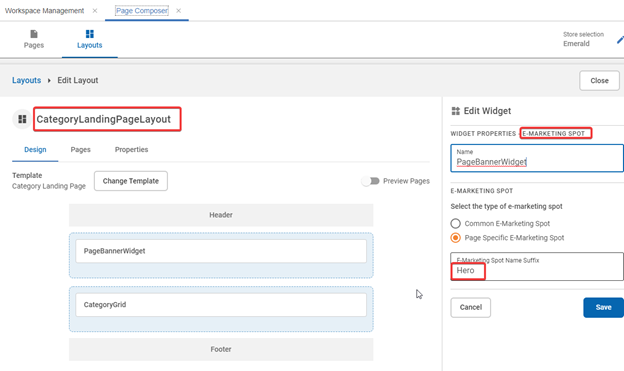Click the widget Name input field
The image size is (624, 371).
click(x=537, y=158)
